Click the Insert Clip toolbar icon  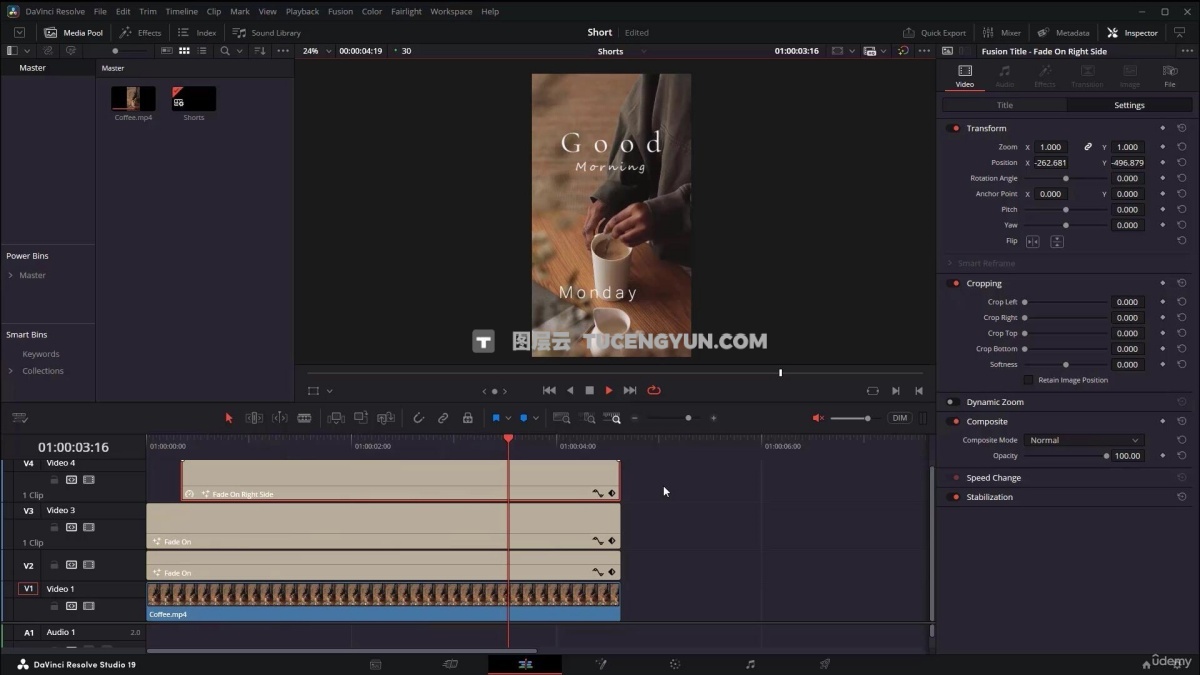pyautogui.click(x=336, y=418)
